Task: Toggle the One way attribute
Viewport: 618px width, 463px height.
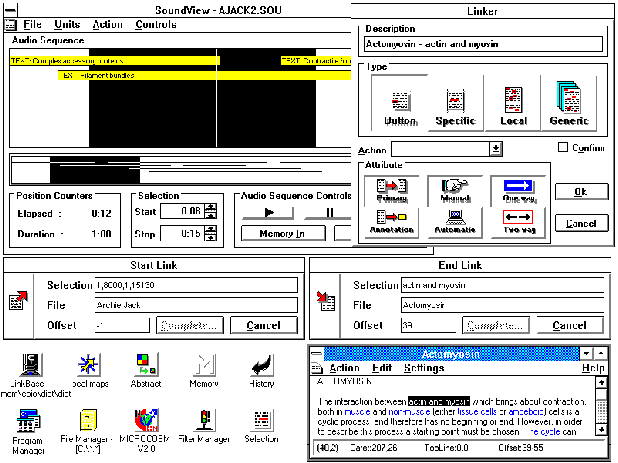Action: pyautogui.click(x=518, y=190)
